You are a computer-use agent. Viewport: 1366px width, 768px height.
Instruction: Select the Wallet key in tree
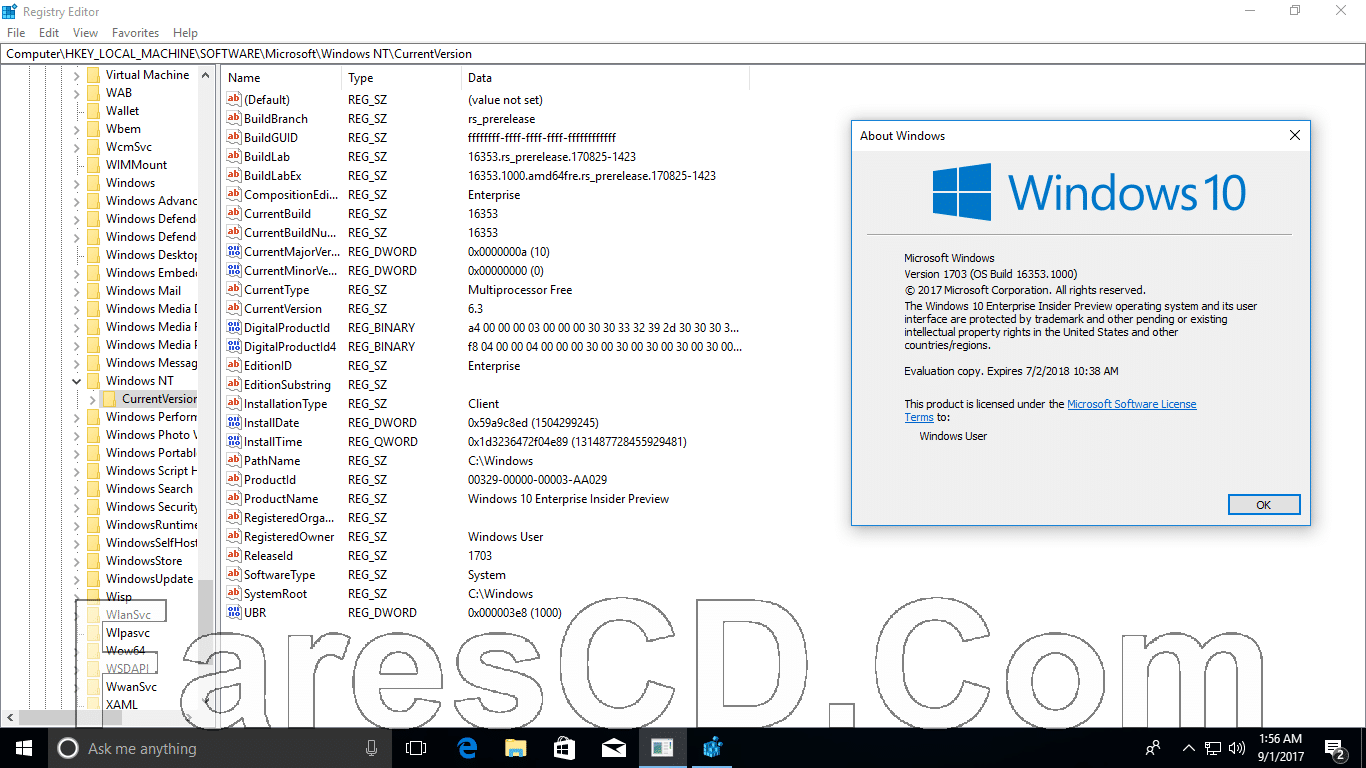(x=122, y=110)
